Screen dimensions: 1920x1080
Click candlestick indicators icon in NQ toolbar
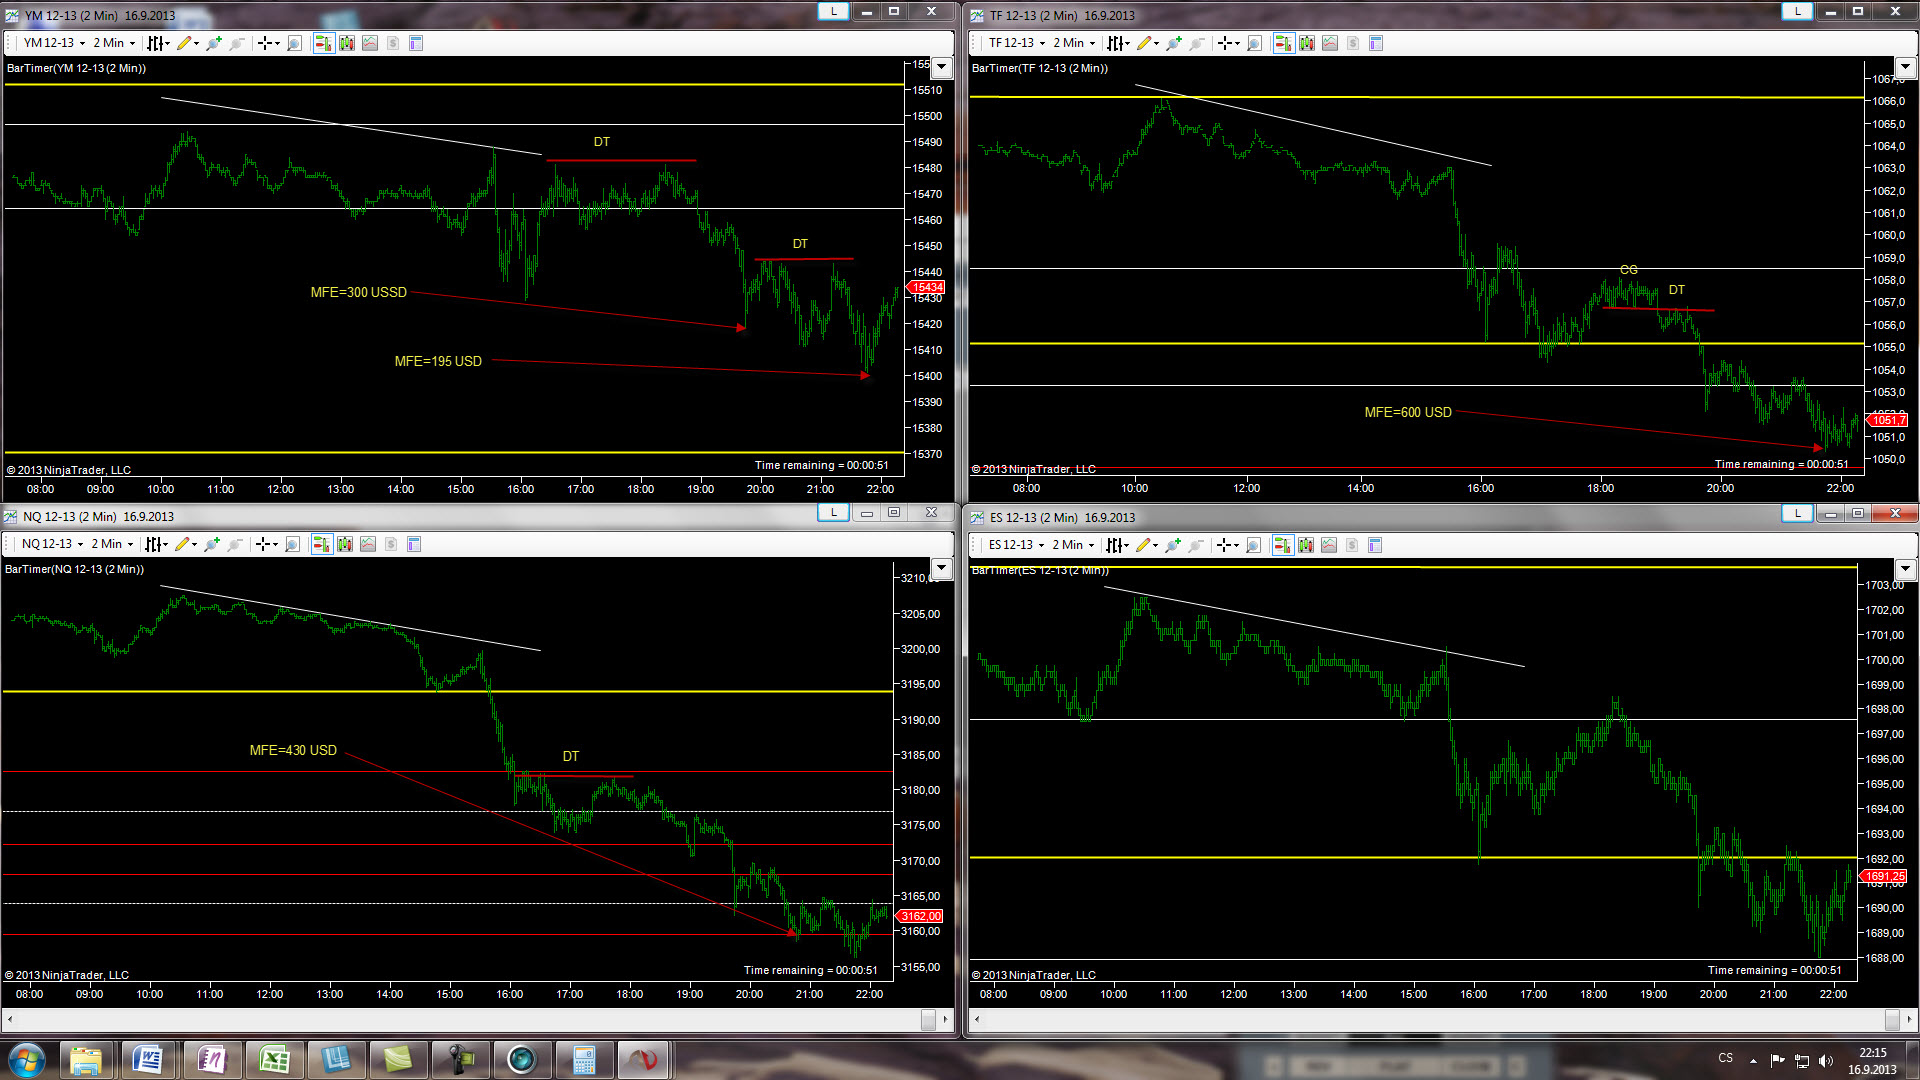344,544
